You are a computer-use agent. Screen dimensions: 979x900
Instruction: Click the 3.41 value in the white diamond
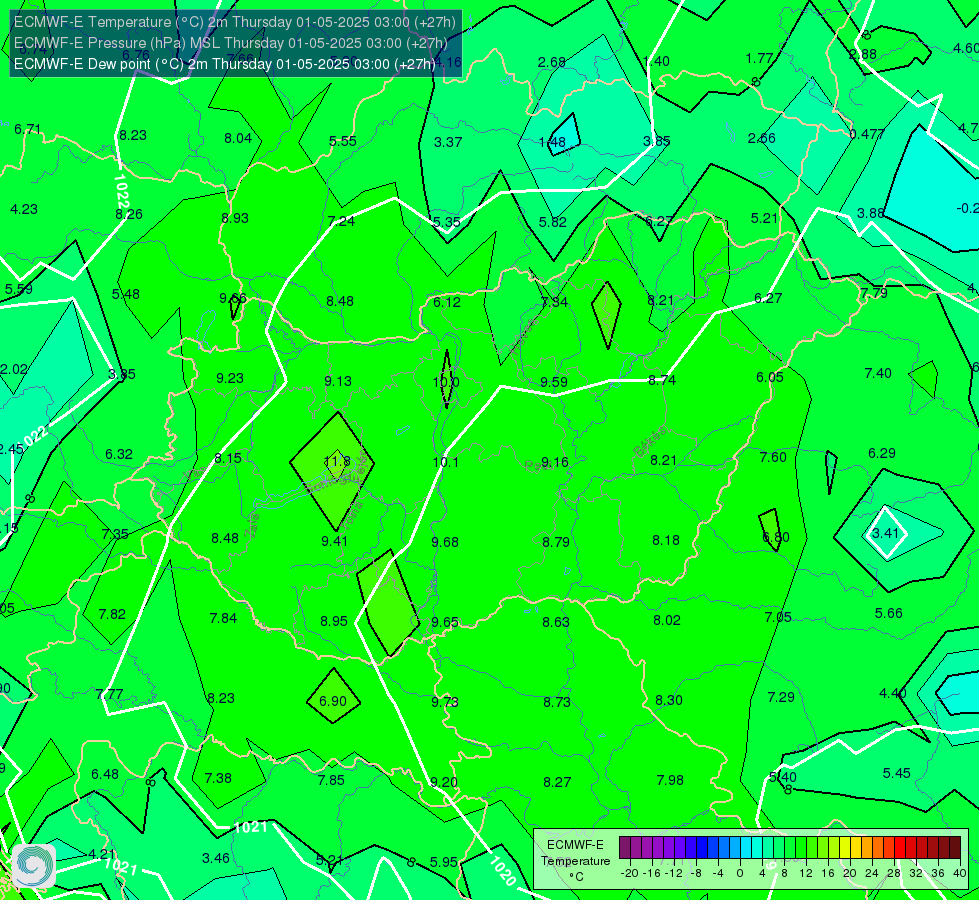(x=885, y=533)
